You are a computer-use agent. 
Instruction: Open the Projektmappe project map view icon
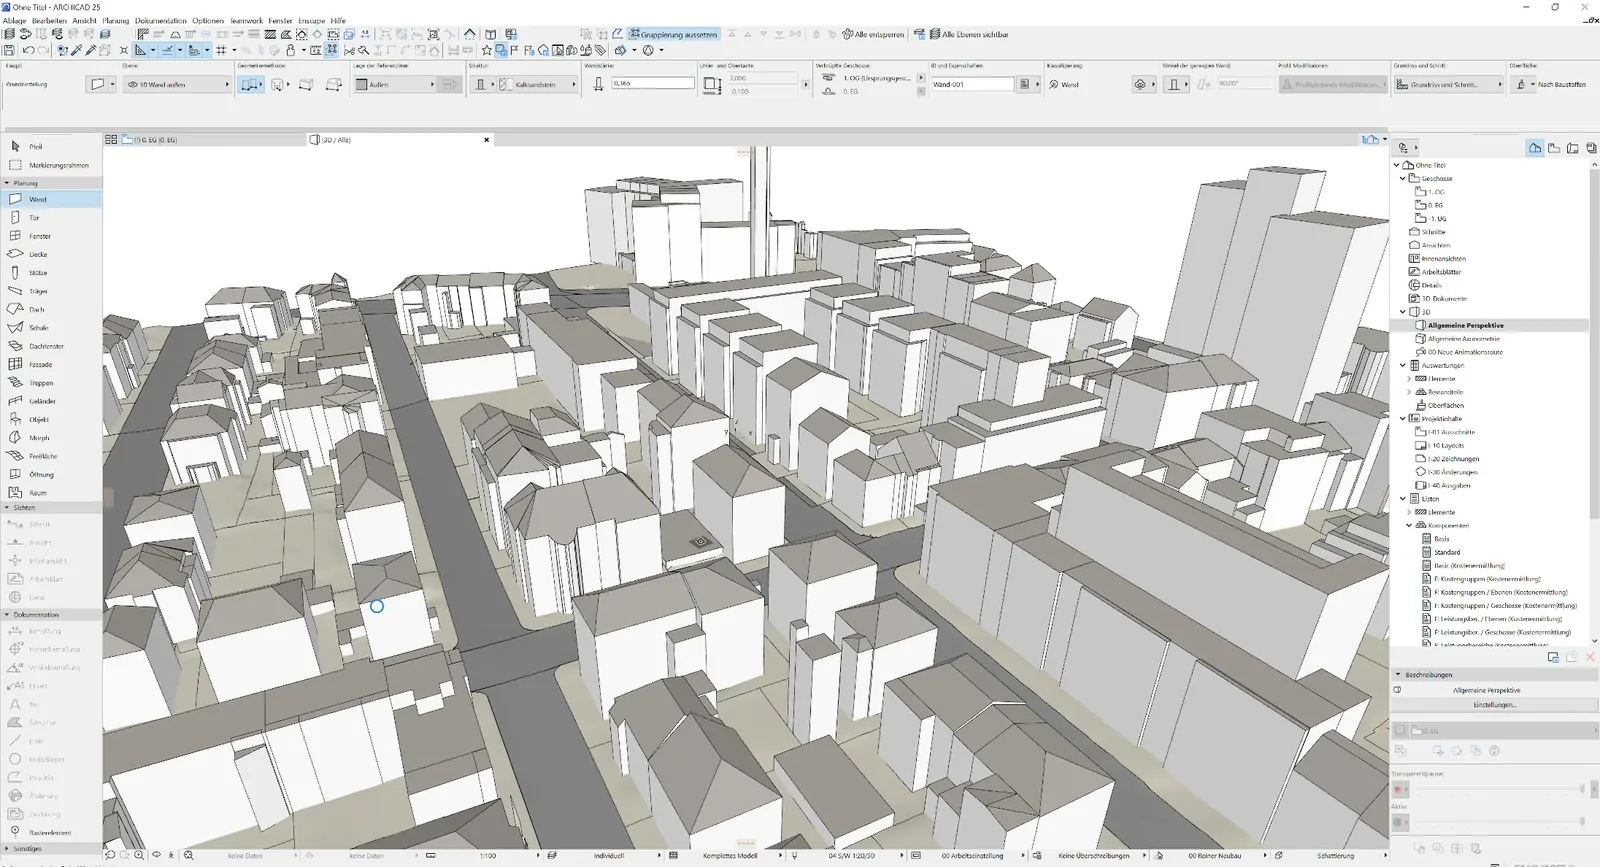[1535, 148]
